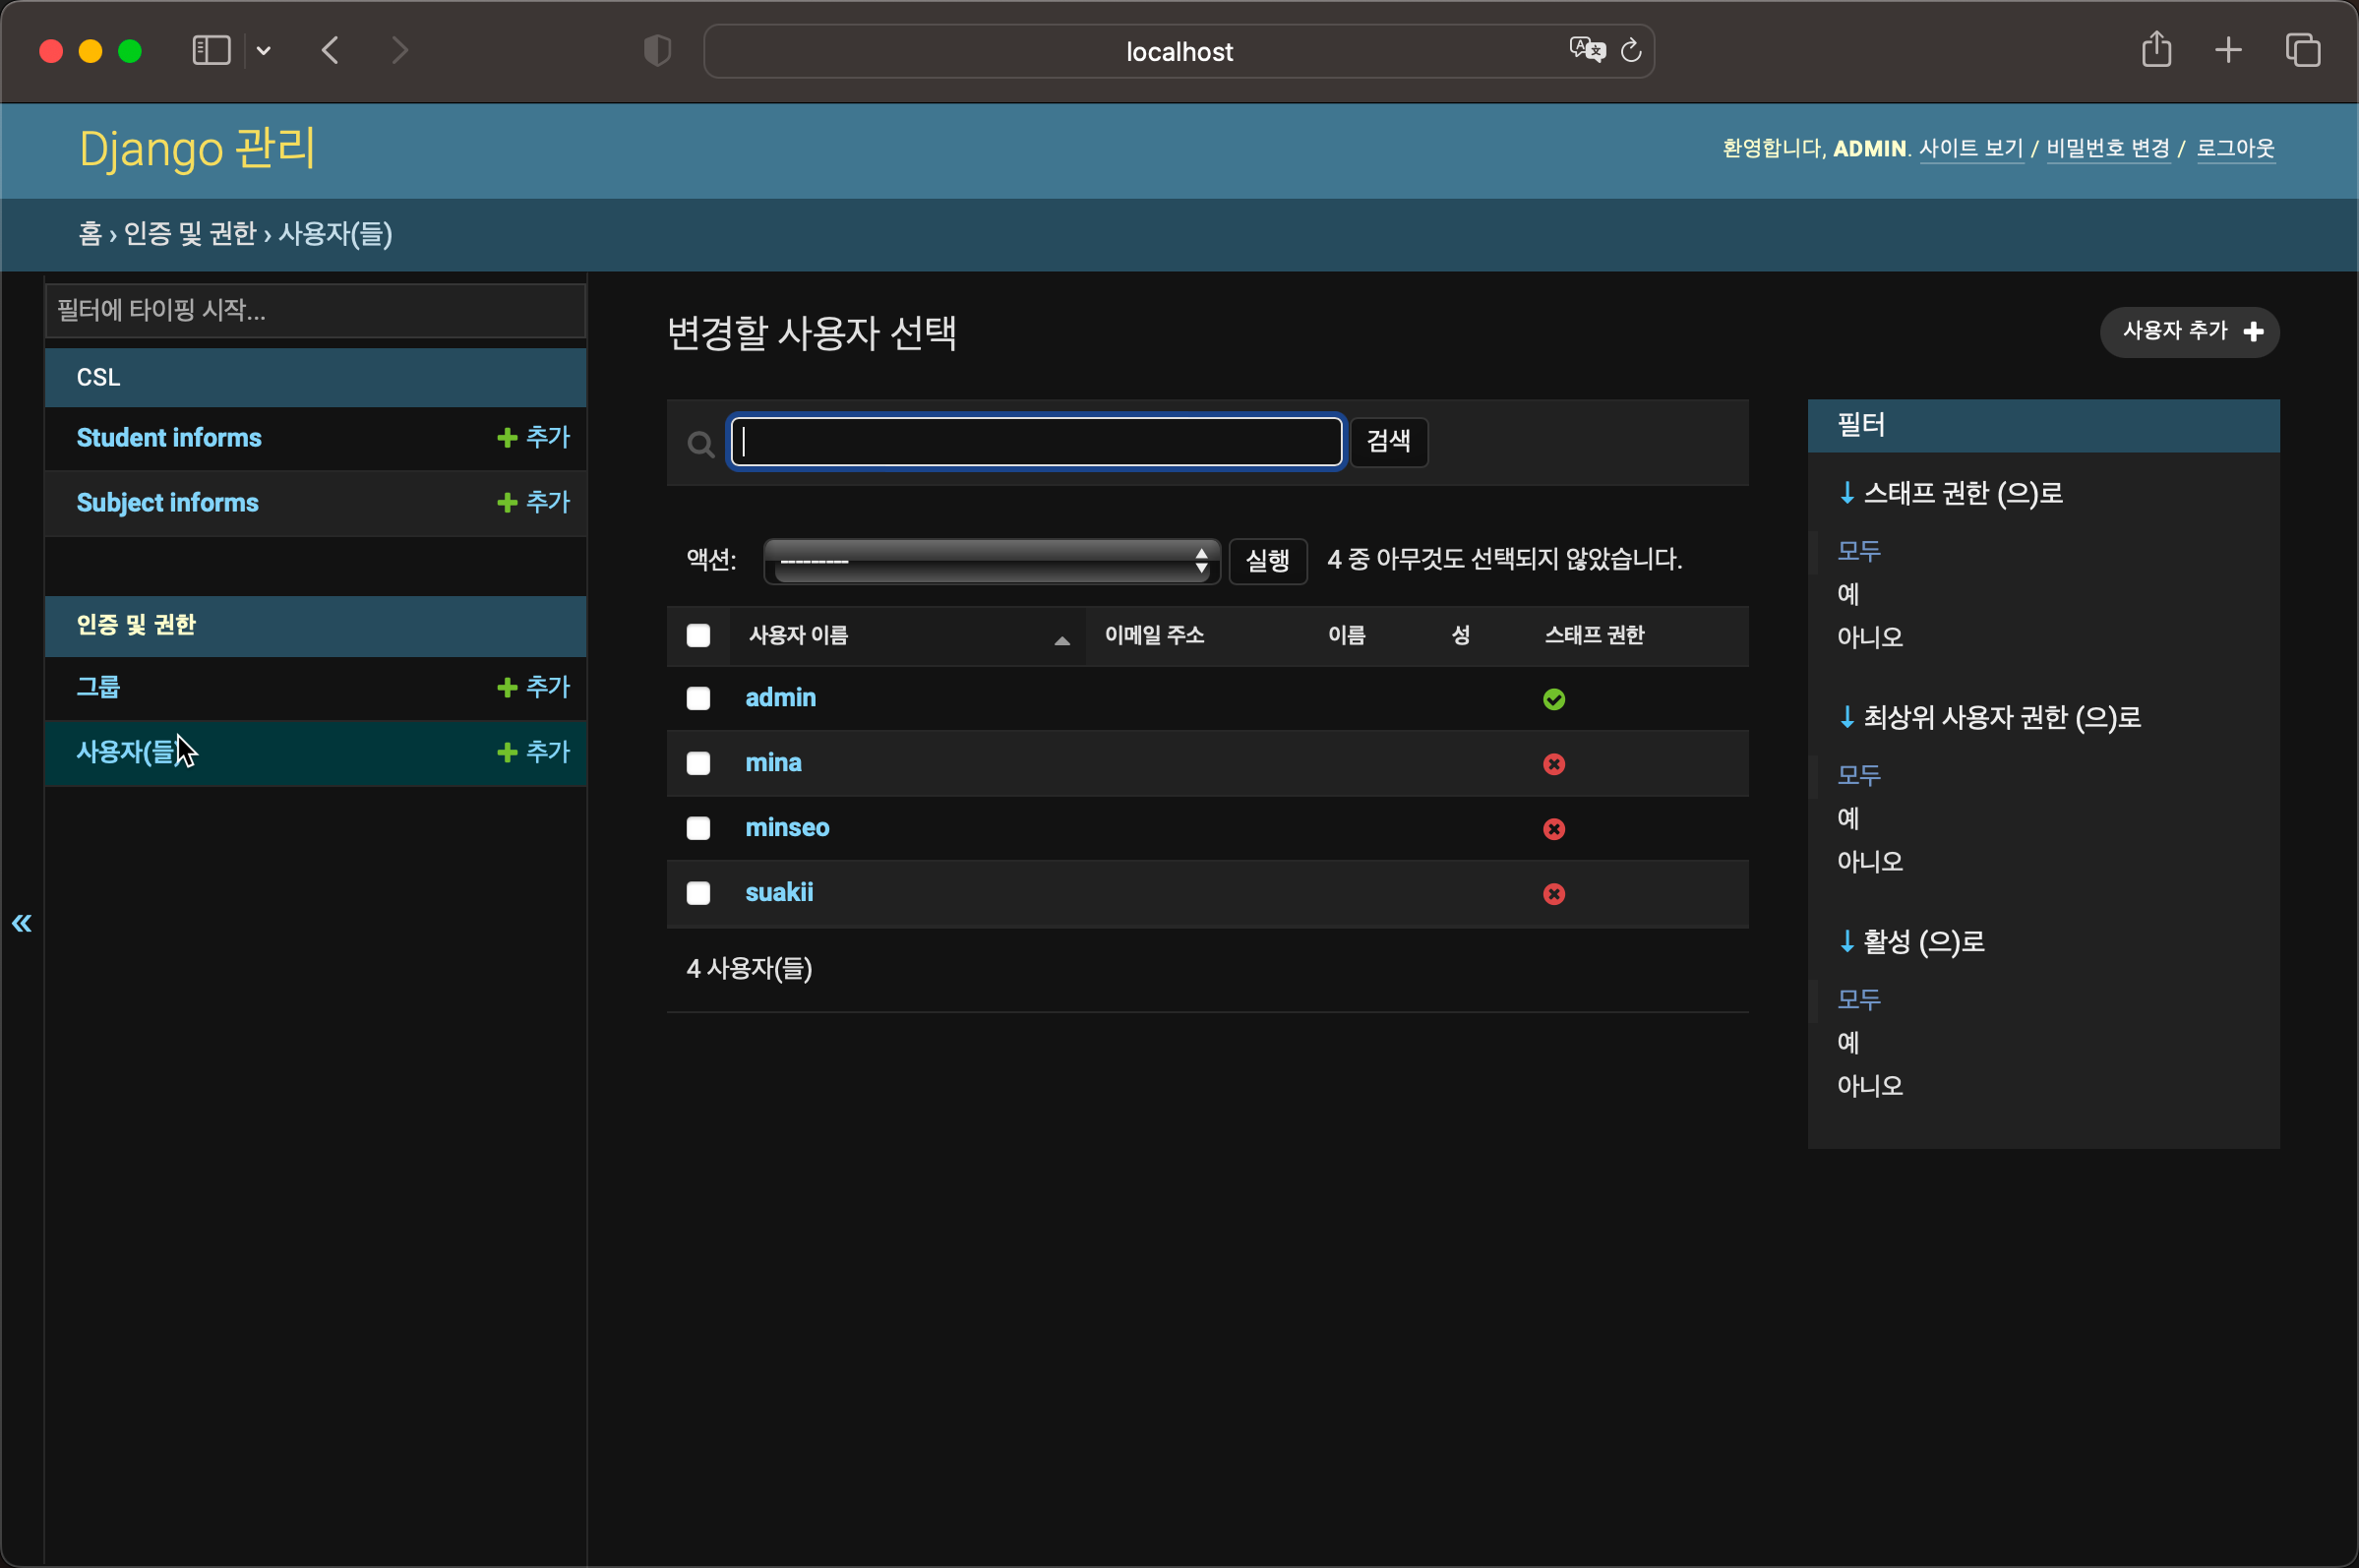The height and width of the screenshot is (1568, 2359).
Task: Collapse the 스태프 권한 filter section
Action: [x=1950, y=493]
